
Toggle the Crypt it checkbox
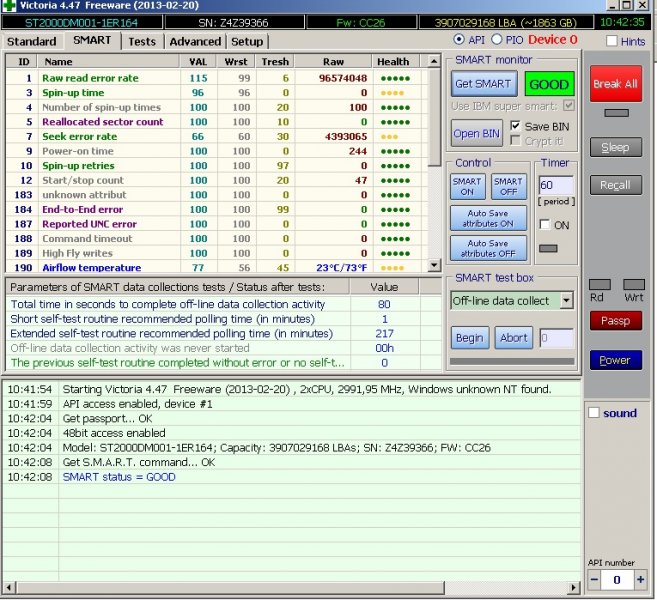pyautogui.click(x=515, y=141)
